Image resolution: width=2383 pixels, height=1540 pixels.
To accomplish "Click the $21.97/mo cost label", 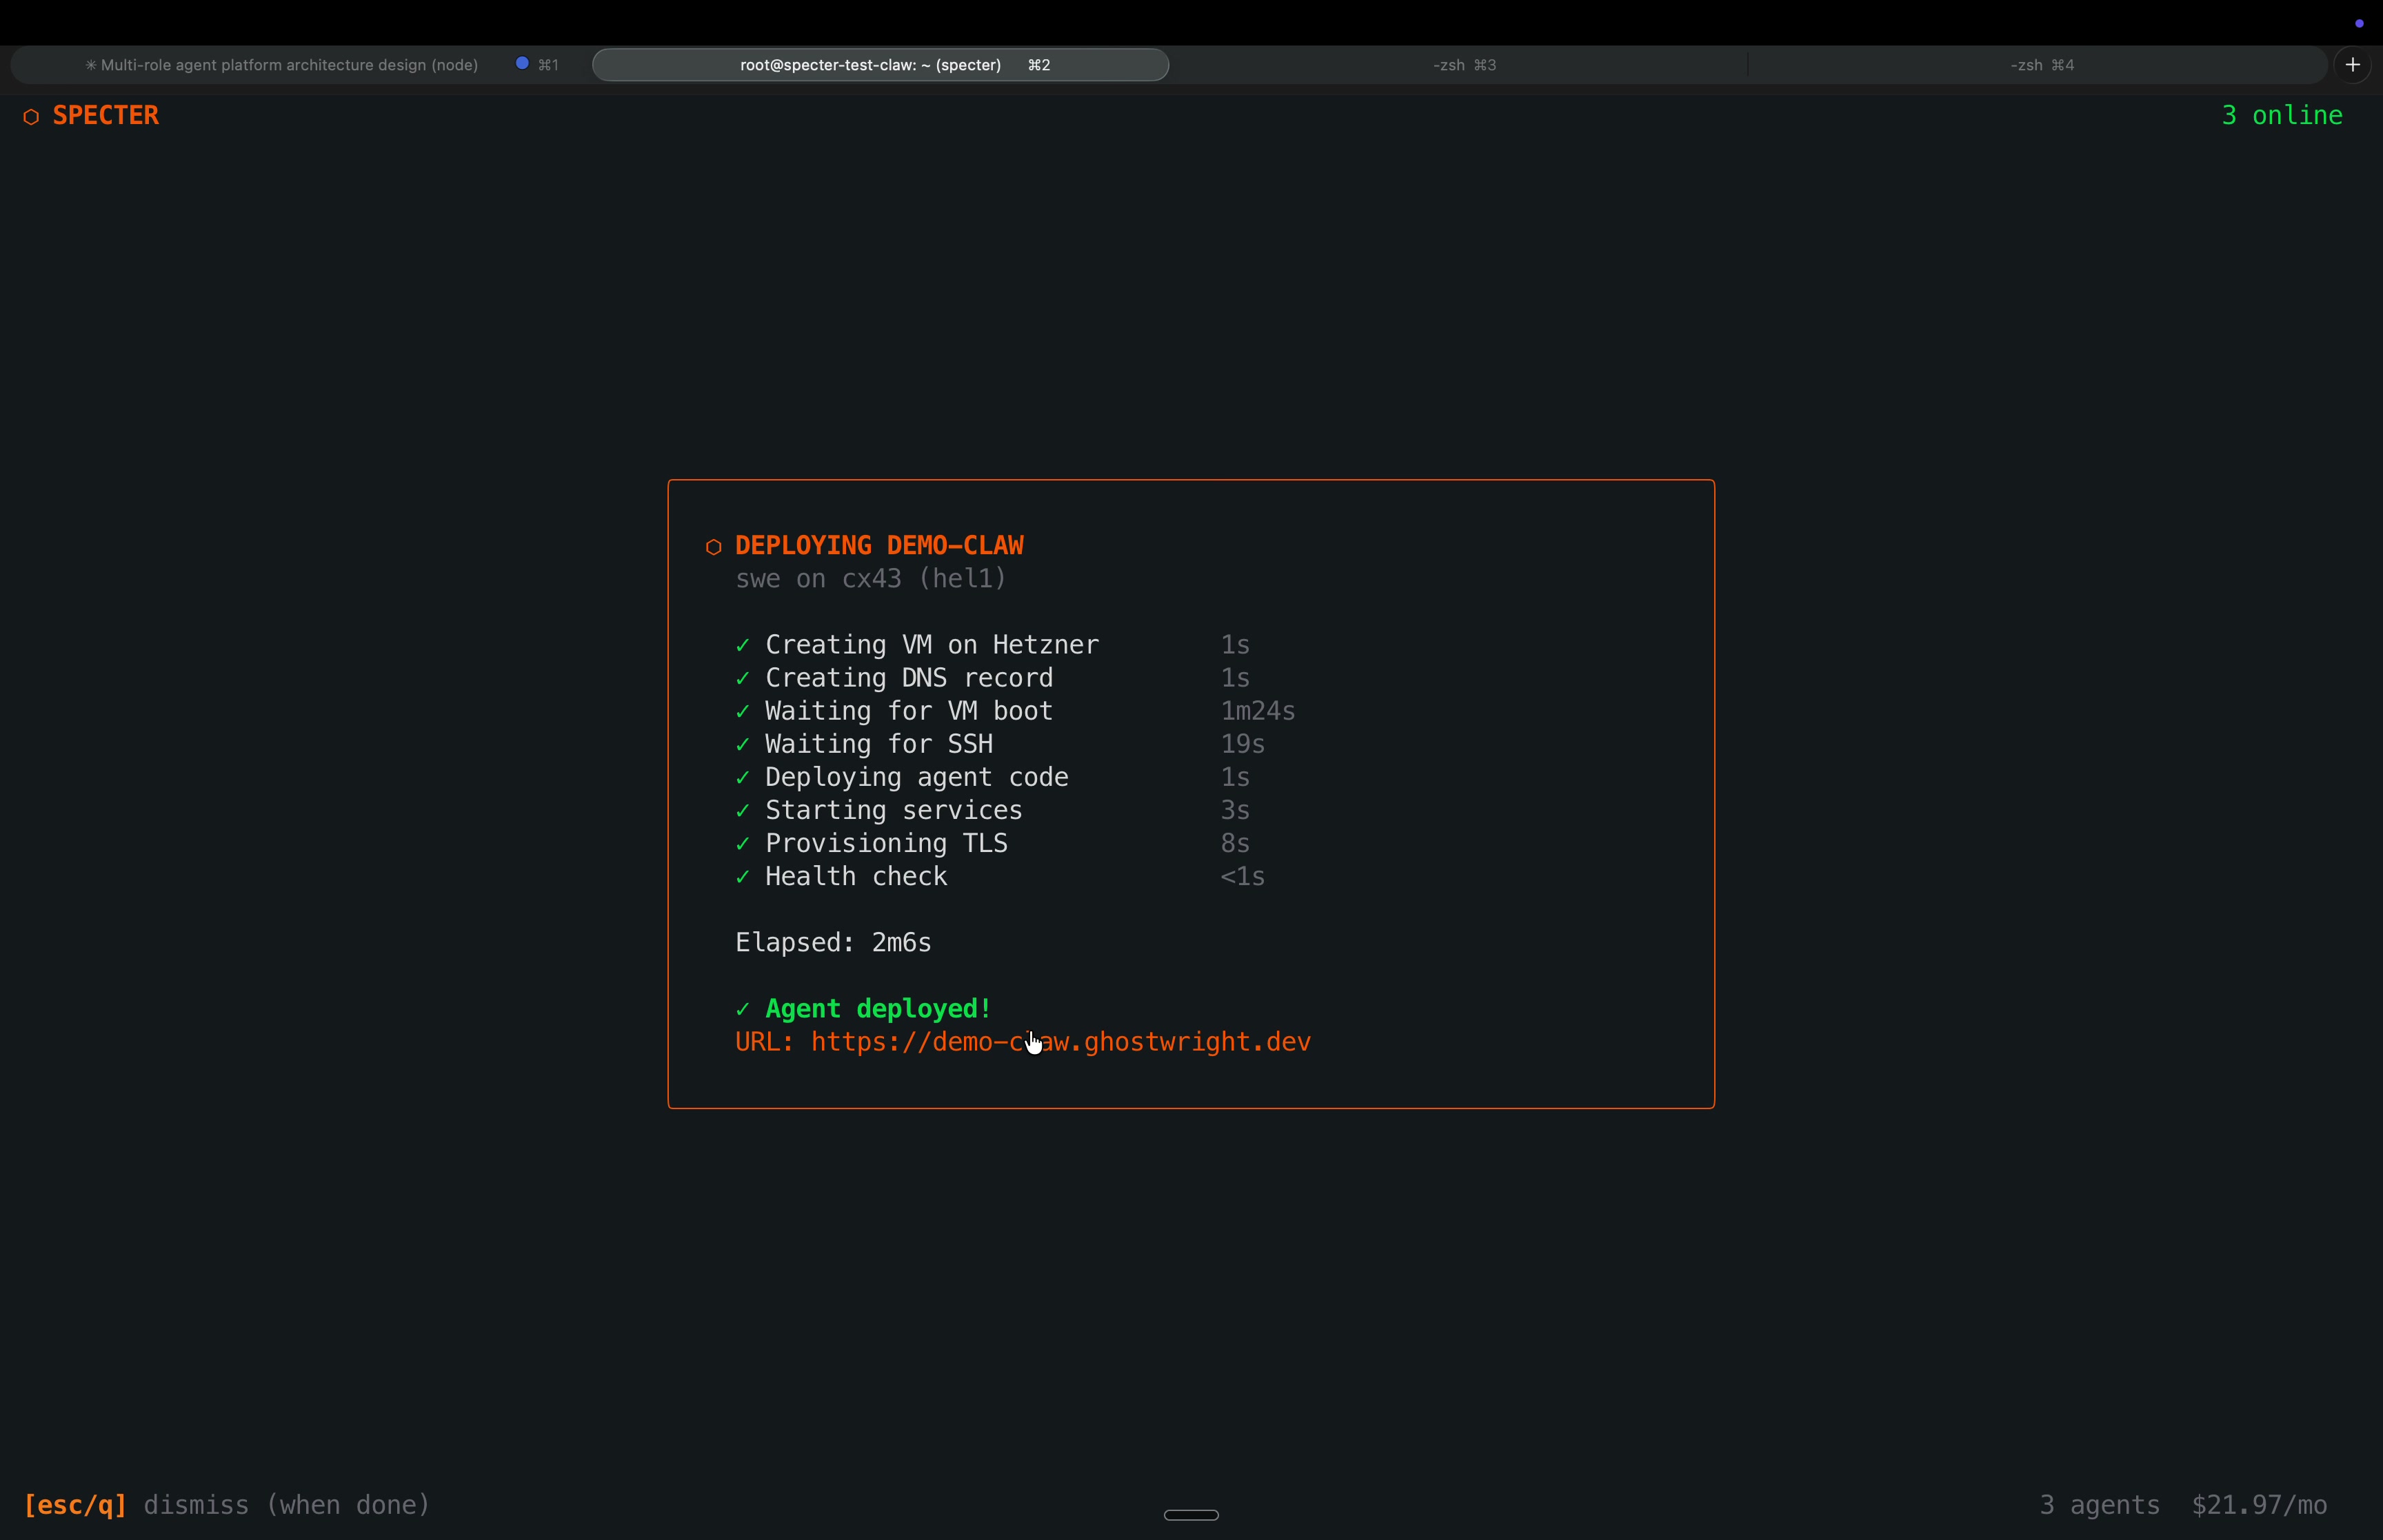I will click(2258, 1505).
